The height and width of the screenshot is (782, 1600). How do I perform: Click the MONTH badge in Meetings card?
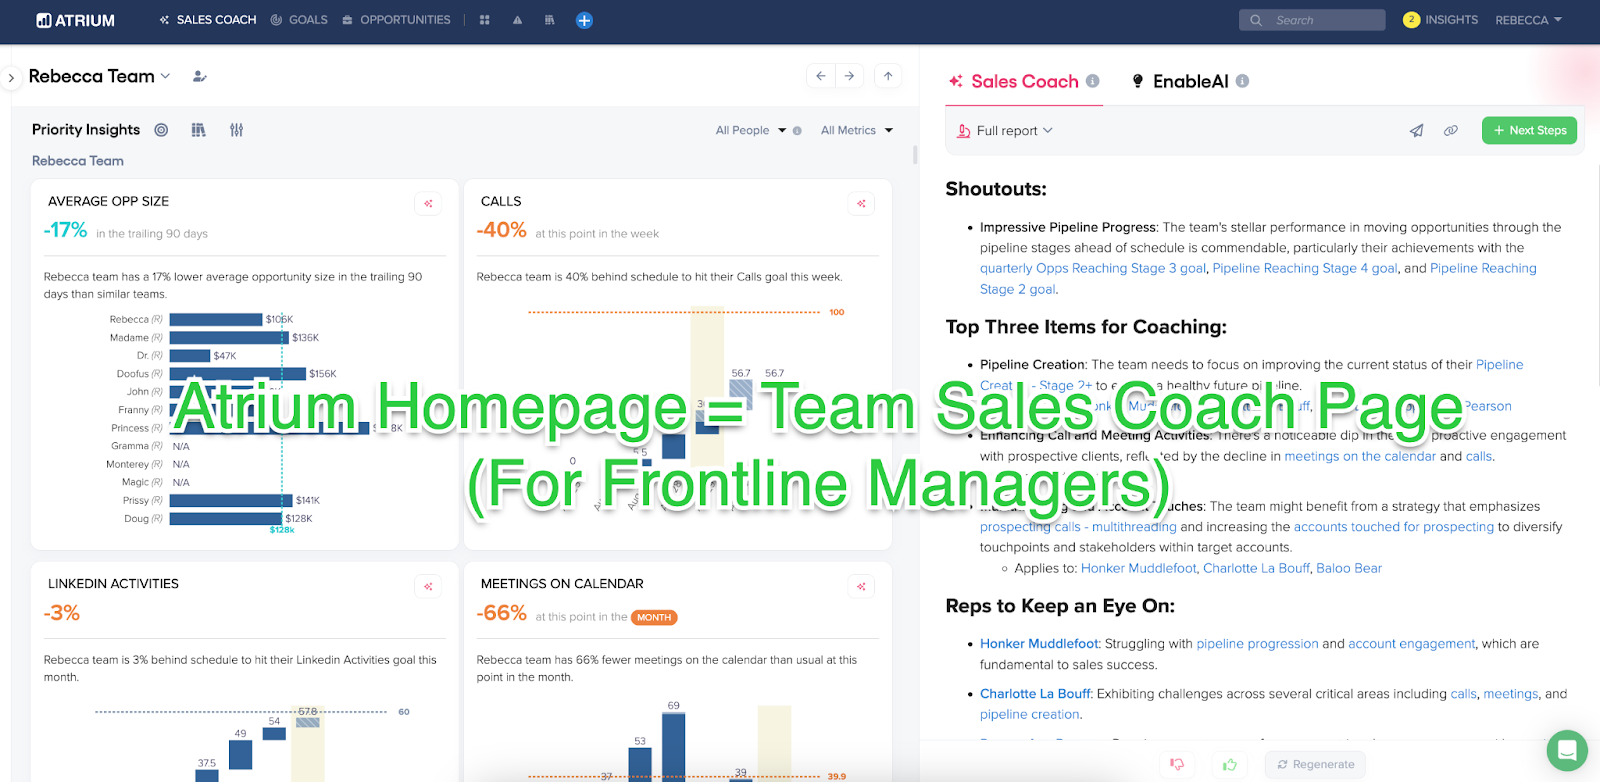[x=654, y=617]
